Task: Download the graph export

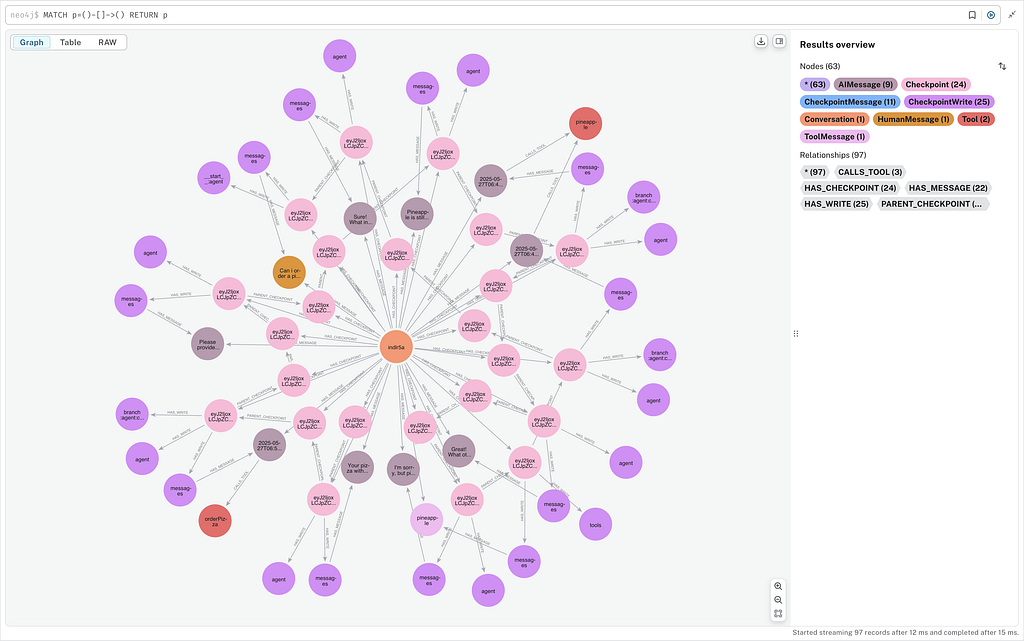Action: click(x=761, y=42)
